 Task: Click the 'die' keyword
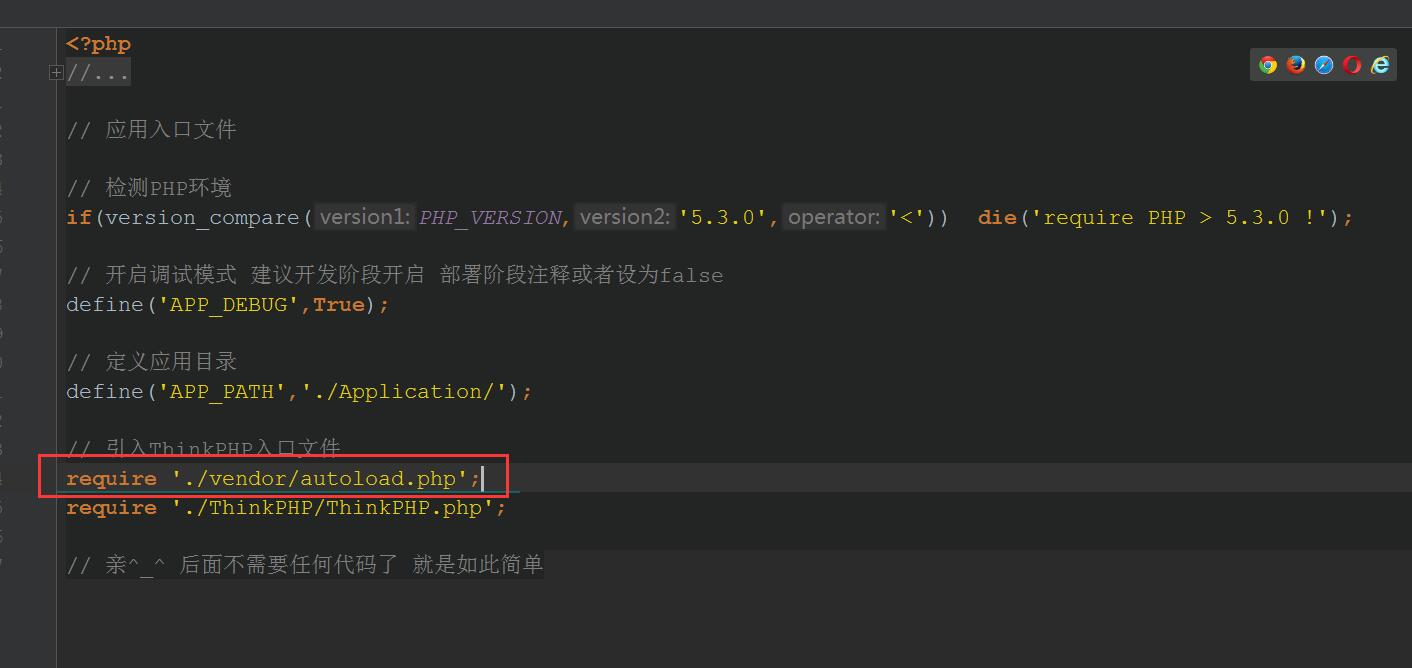(997, 217)
